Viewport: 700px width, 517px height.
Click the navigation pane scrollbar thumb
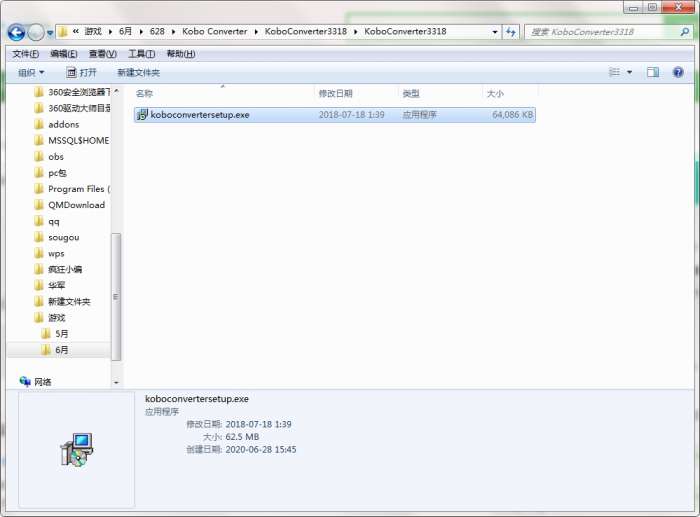[x=116, y=296]
